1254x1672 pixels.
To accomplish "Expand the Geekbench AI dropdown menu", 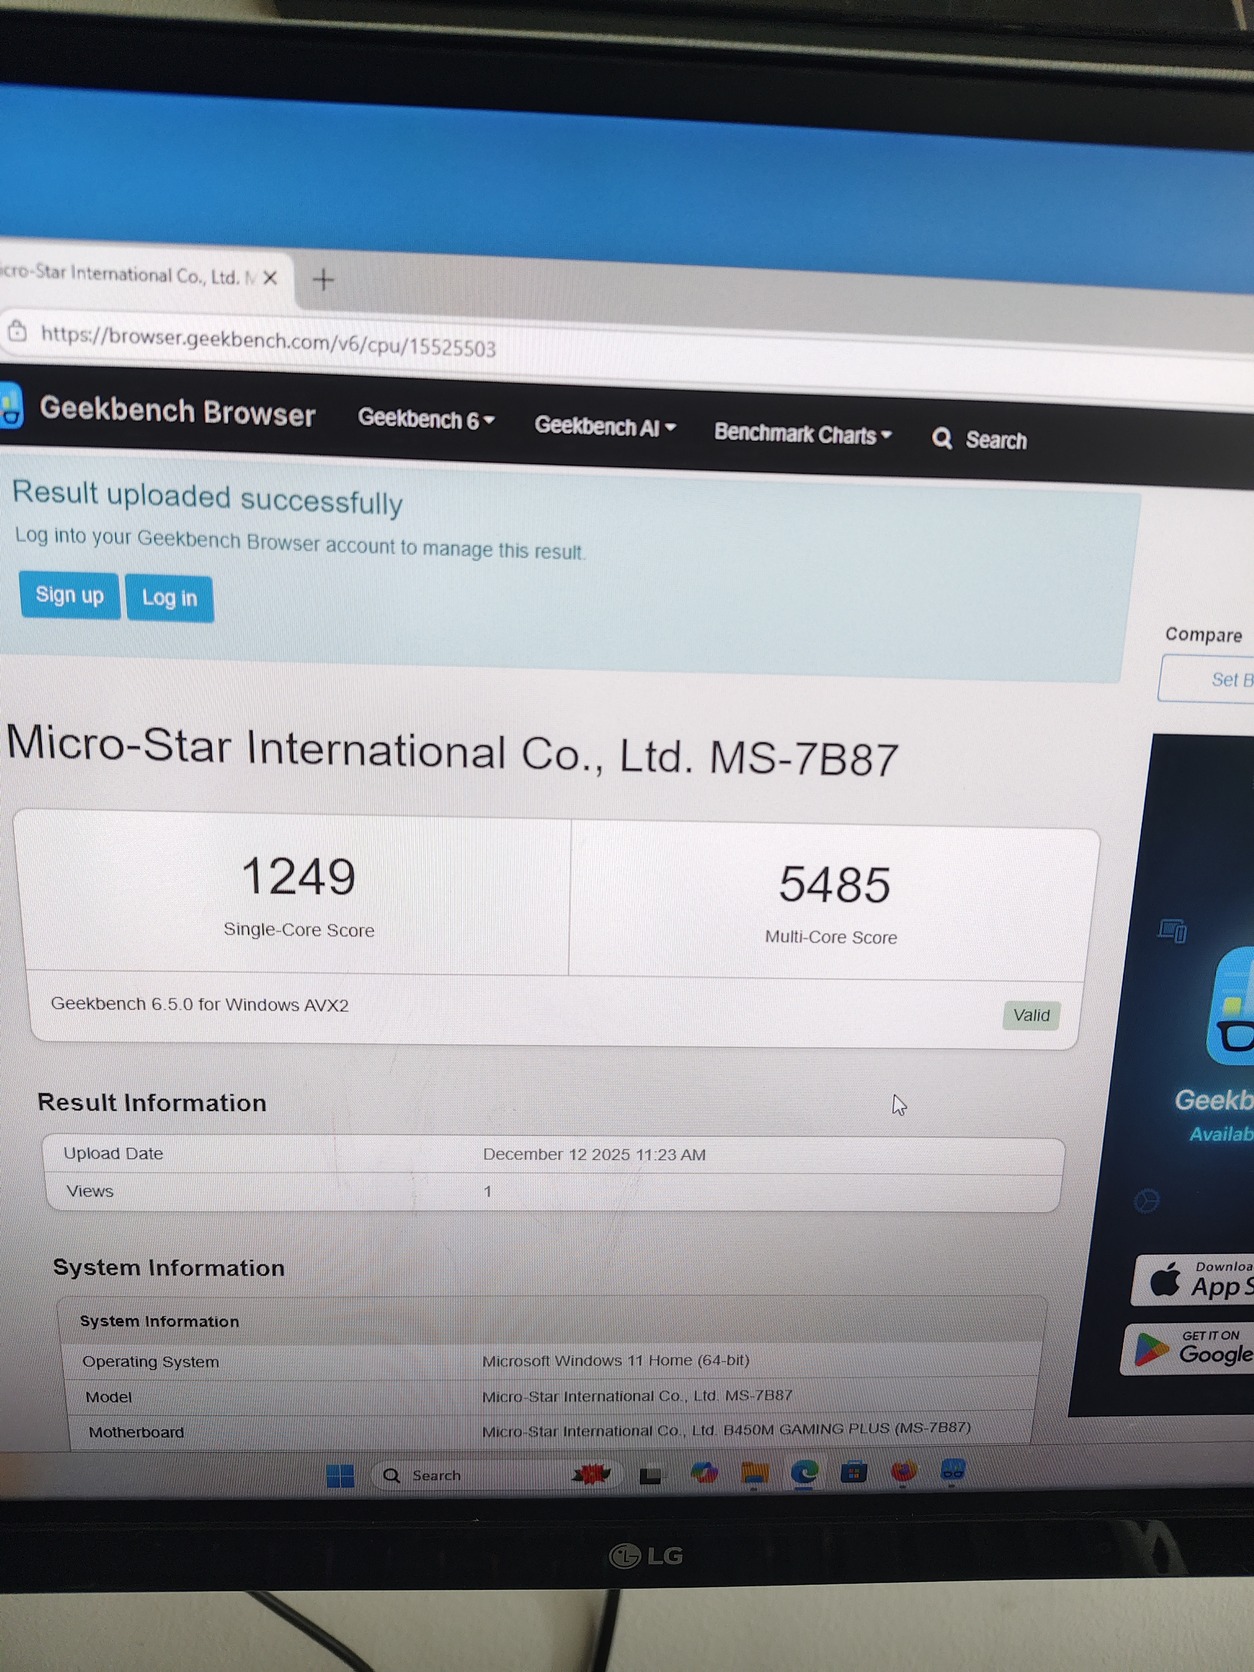I will (x=605, y=427).
